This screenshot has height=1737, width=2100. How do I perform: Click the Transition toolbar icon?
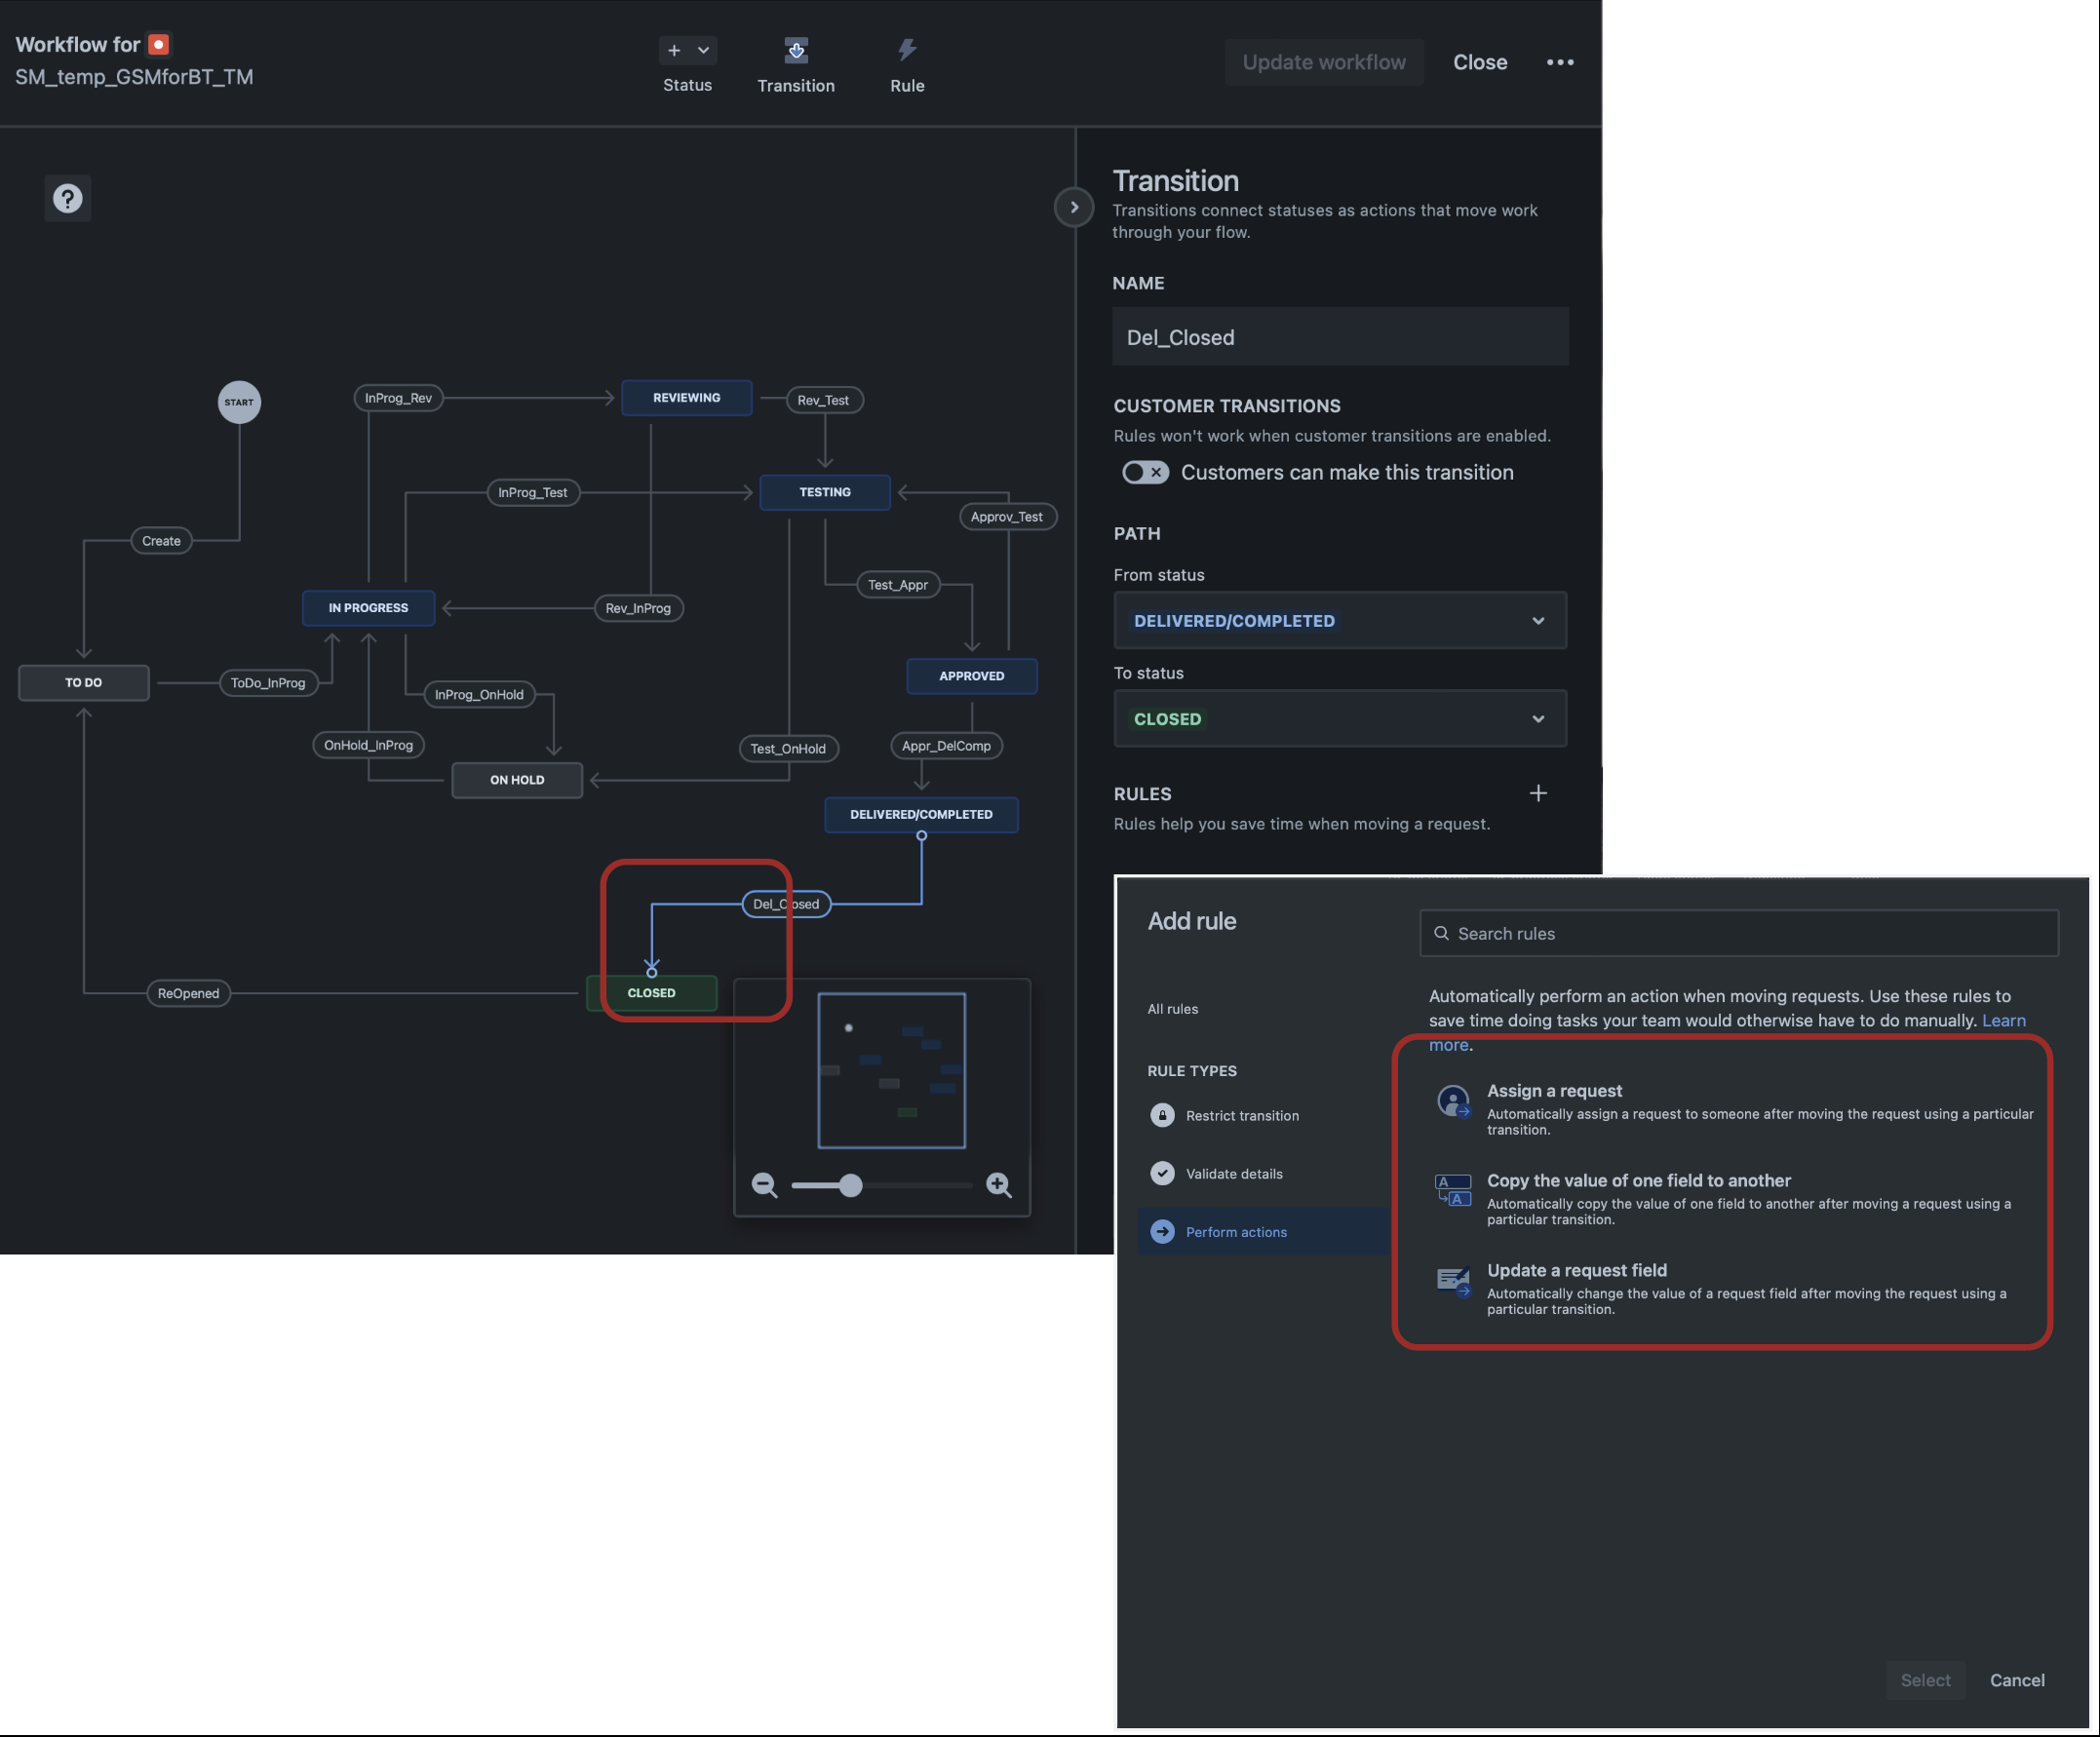796,50
